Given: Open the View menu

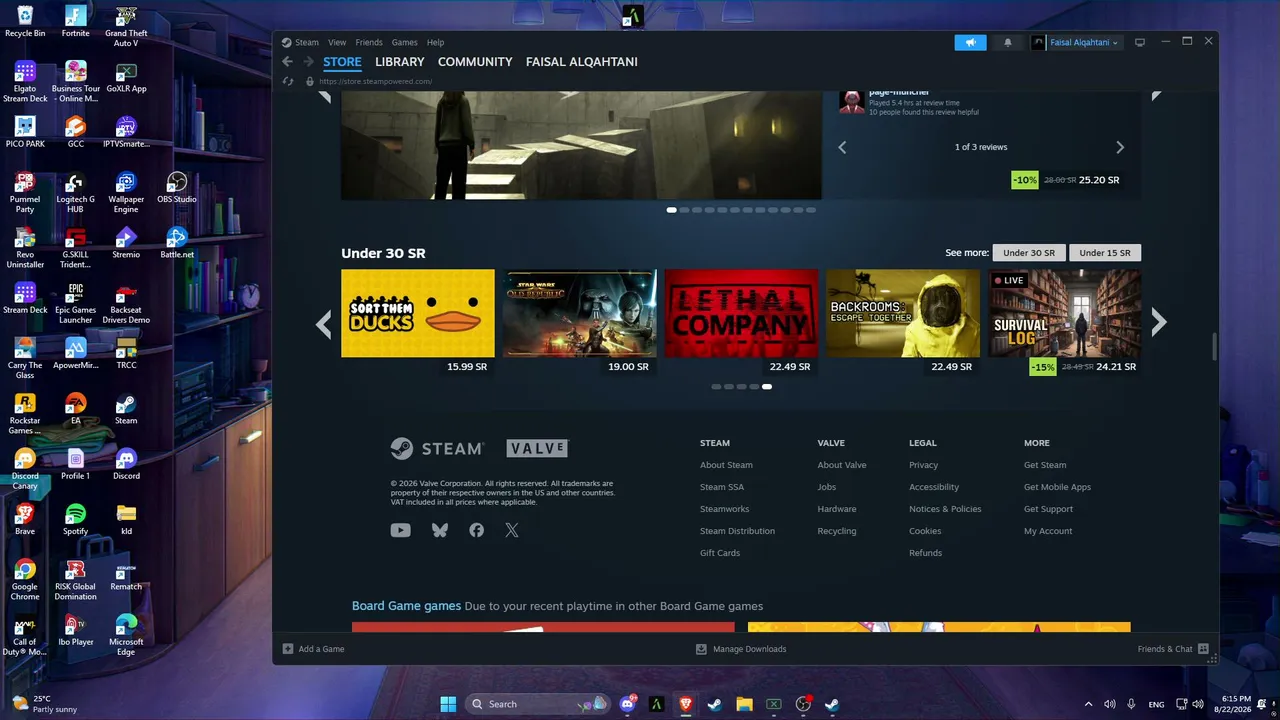Looking at the screenshot, I should 337,42.
